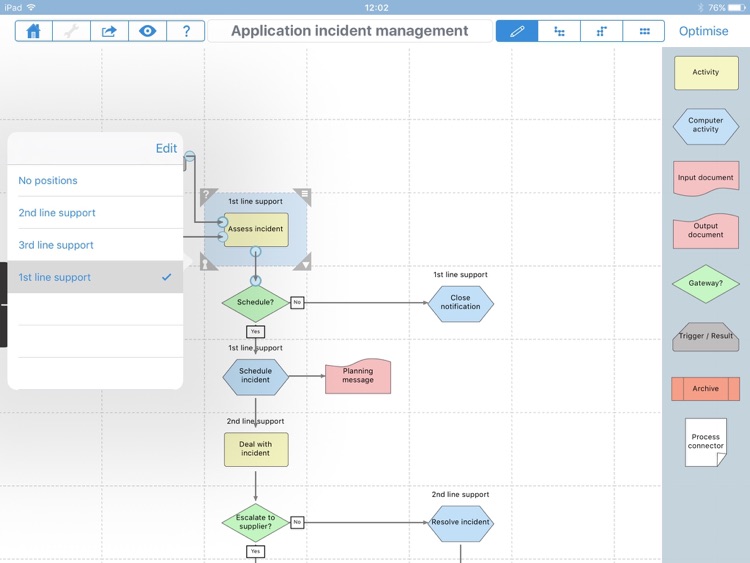Pick the Input document shape
Image resolution: width=750 pixels, height=563 pixels.
pos(706,178)
